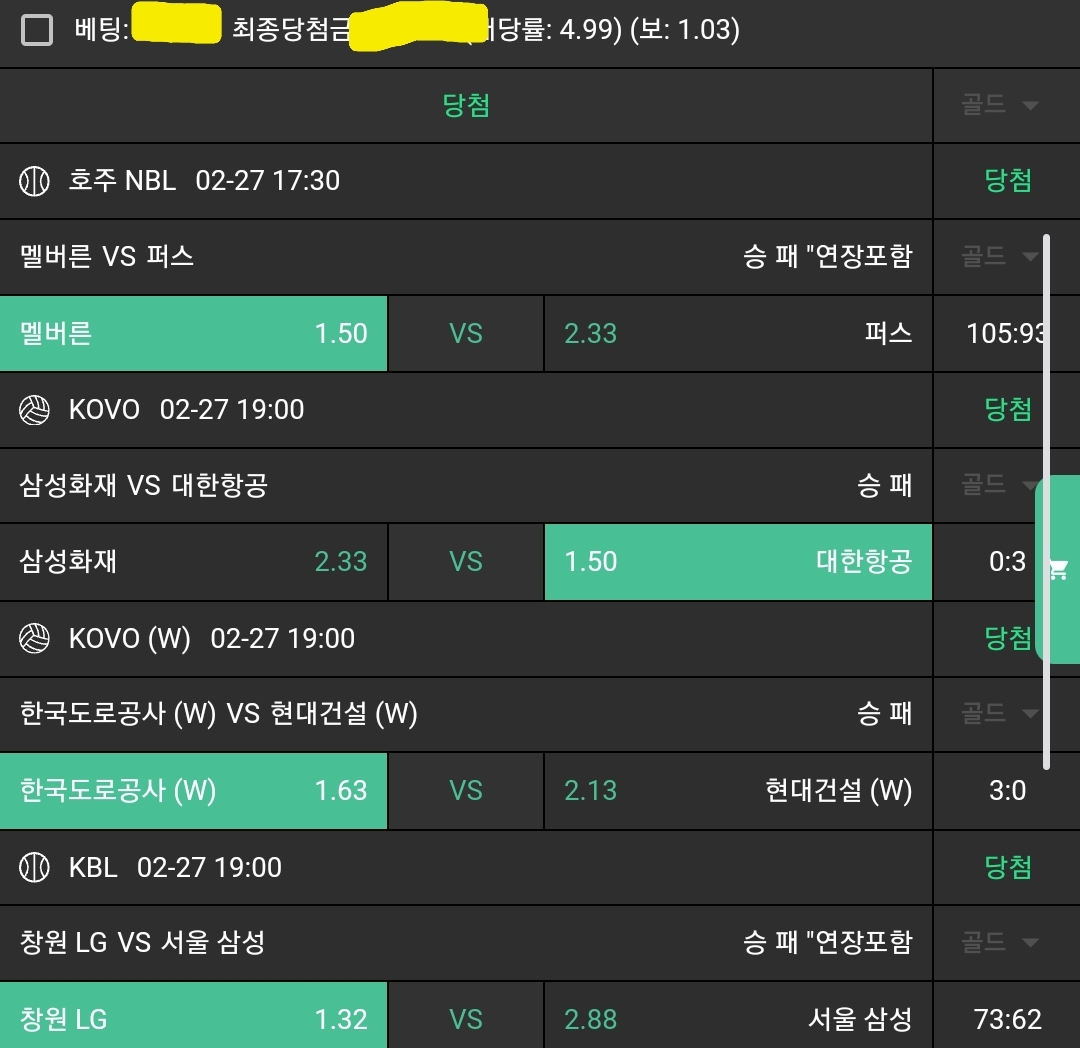This screenshot has width=1080, height=1048.
Task: Open the shopping cart side tab
Action: tap(1058, 570)
